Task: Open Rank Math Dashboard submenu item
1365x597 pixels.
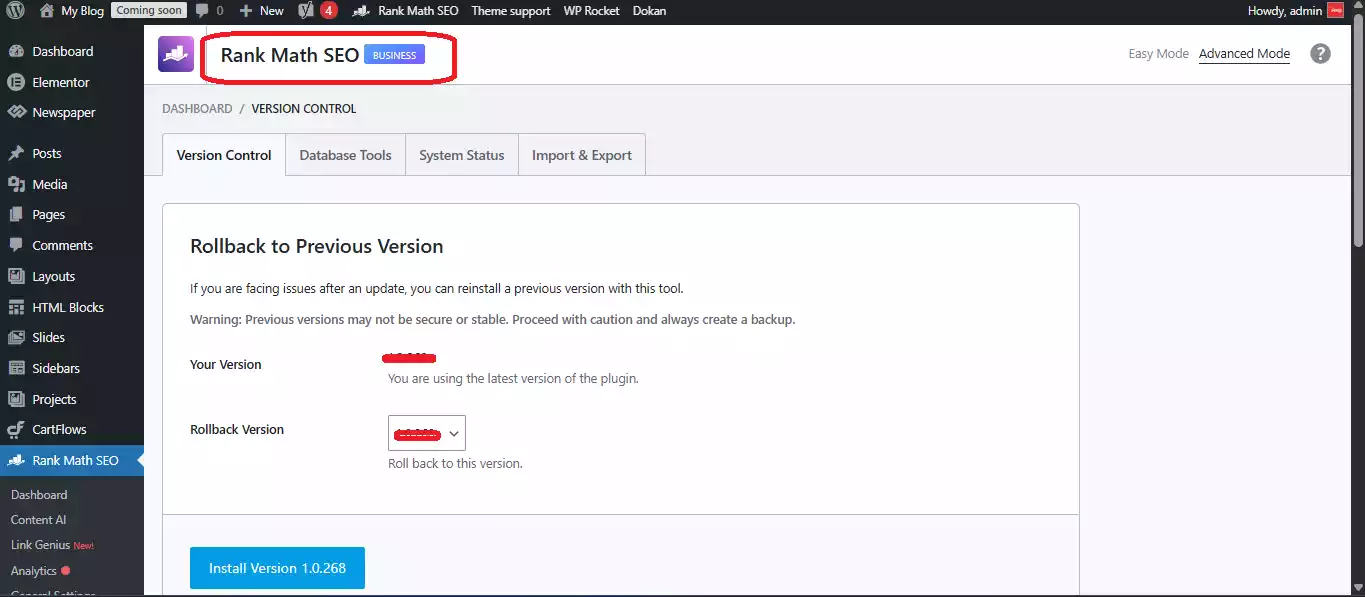Action: pos(39,495)
